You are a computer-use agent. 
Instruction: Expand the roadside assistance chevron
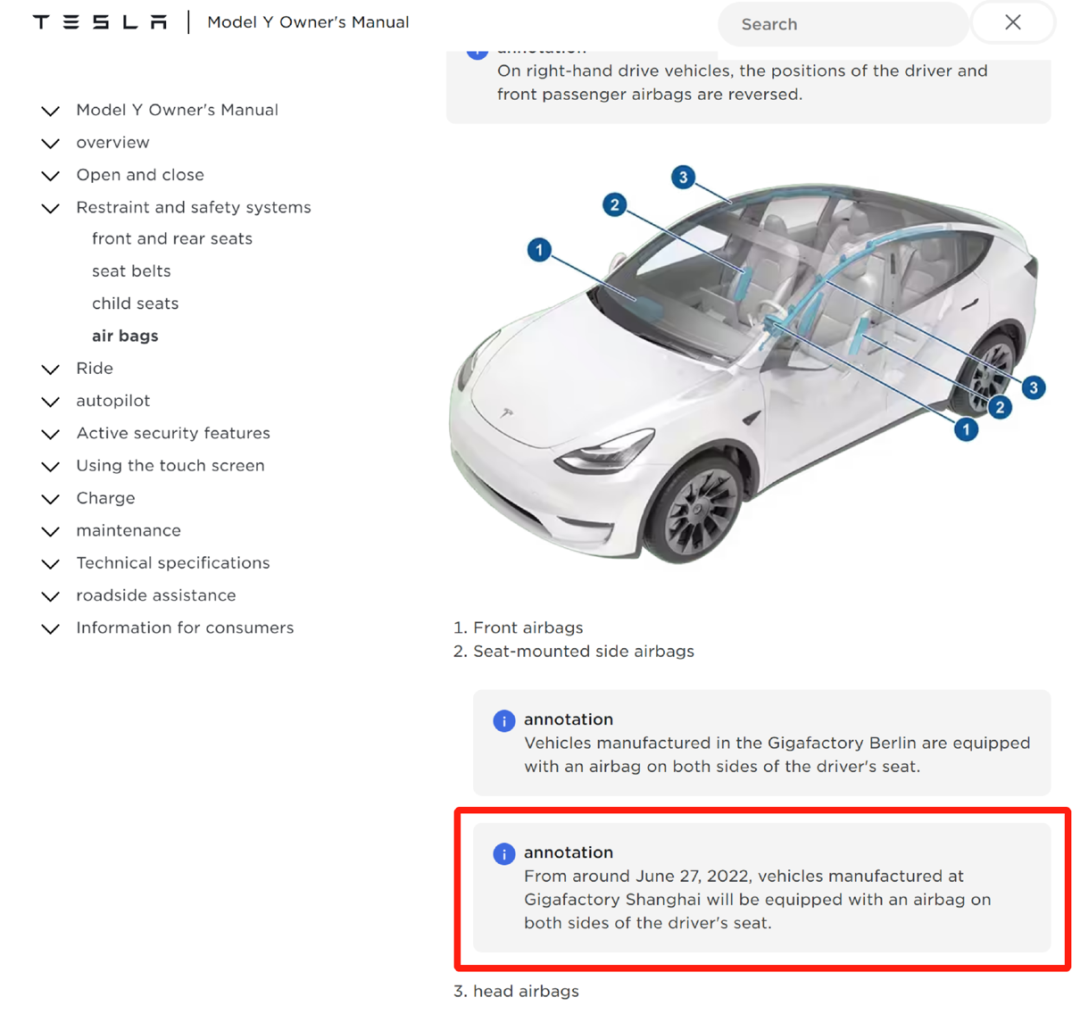50,596
